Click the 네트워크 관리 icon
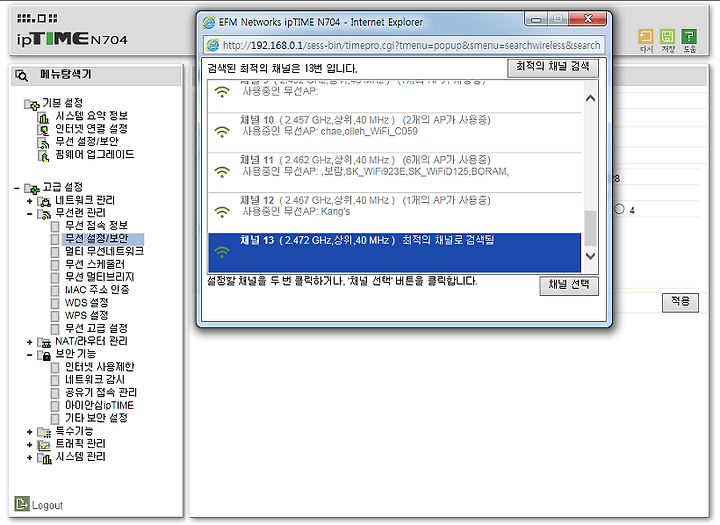Image resolution: width=720 pixels, height=525 pixels. (44, 201)
